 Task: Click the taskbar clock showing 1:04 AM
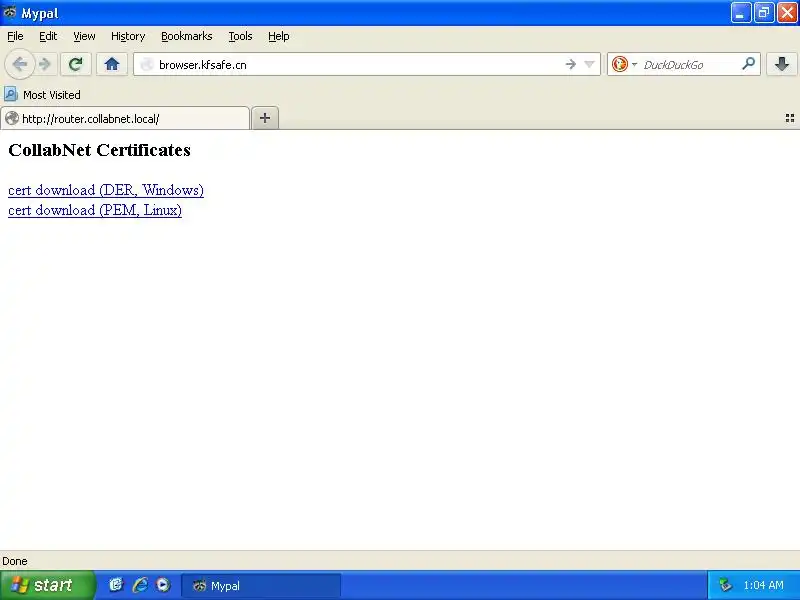tap(763, 585)
